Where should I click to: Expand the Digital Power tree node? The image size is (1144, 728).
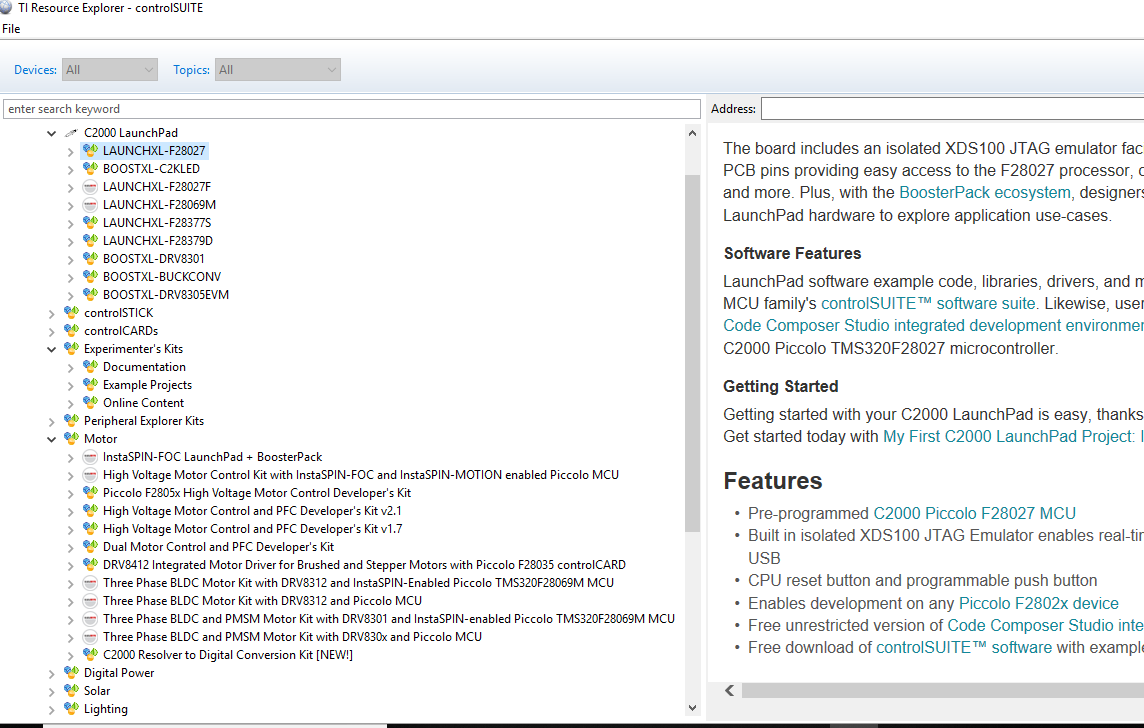(51, 673)
